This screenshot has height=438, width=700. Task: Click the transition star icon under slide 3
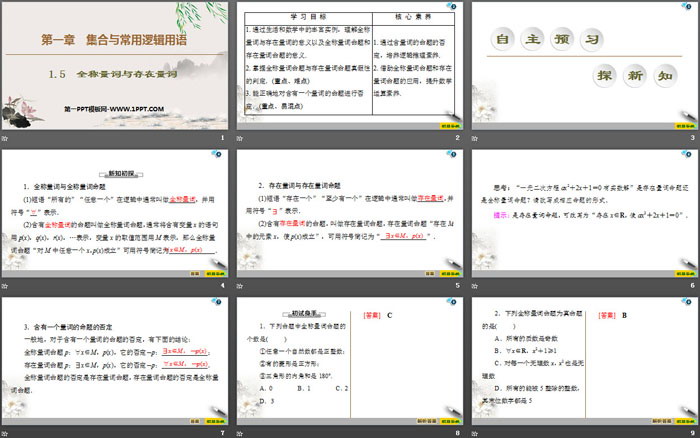[x=474, y=138]
